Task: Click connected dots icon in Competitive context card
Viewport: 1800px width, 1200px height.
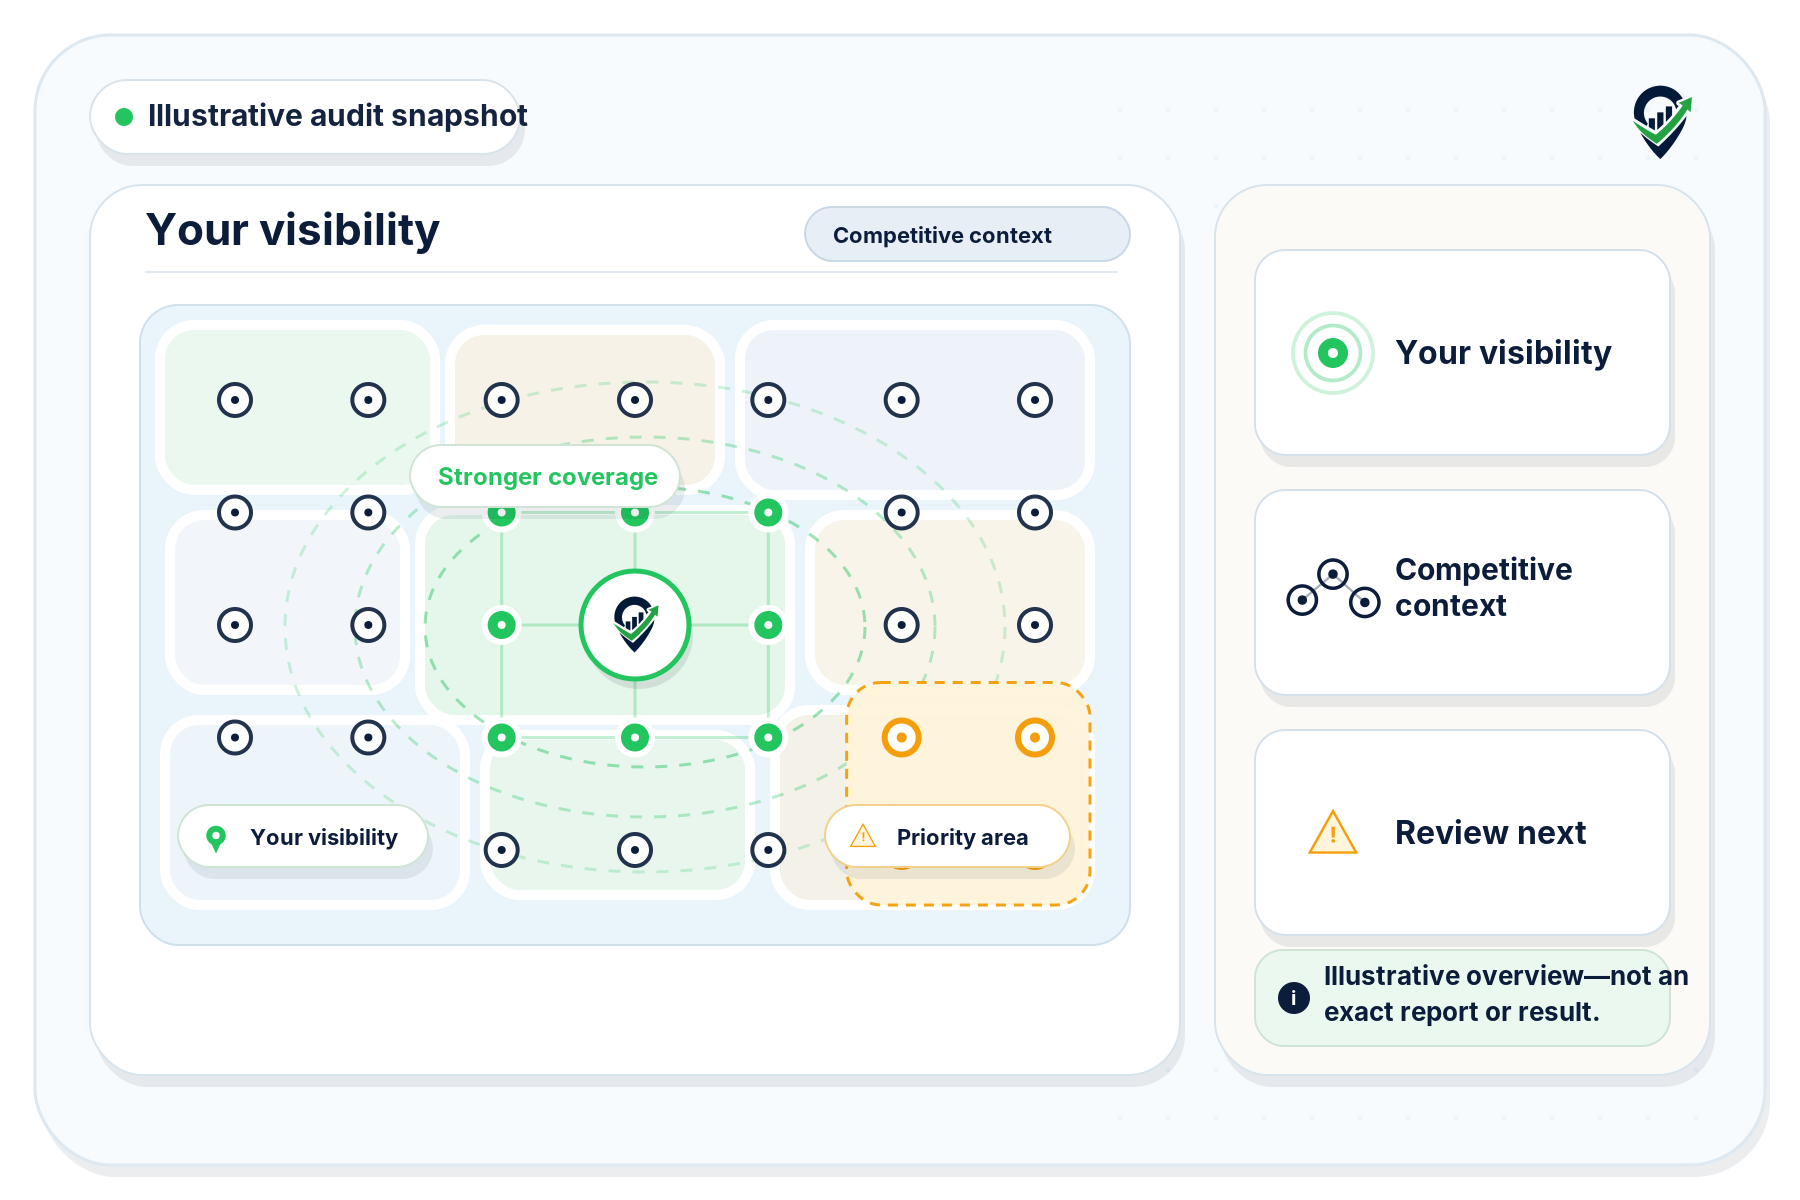Action: pyautogui.click(x=1333, y=588)
